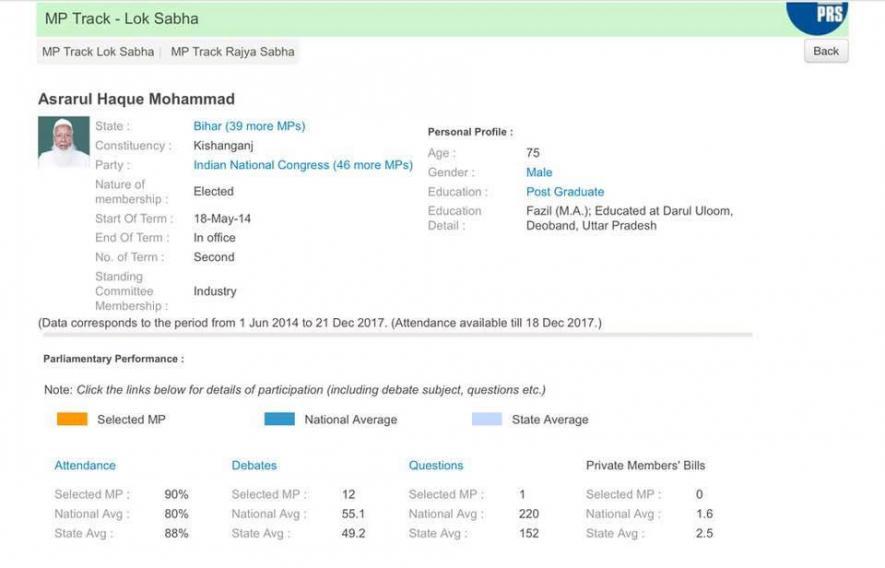Open Questions participation link
885x568 pixels.
(436, 465)
